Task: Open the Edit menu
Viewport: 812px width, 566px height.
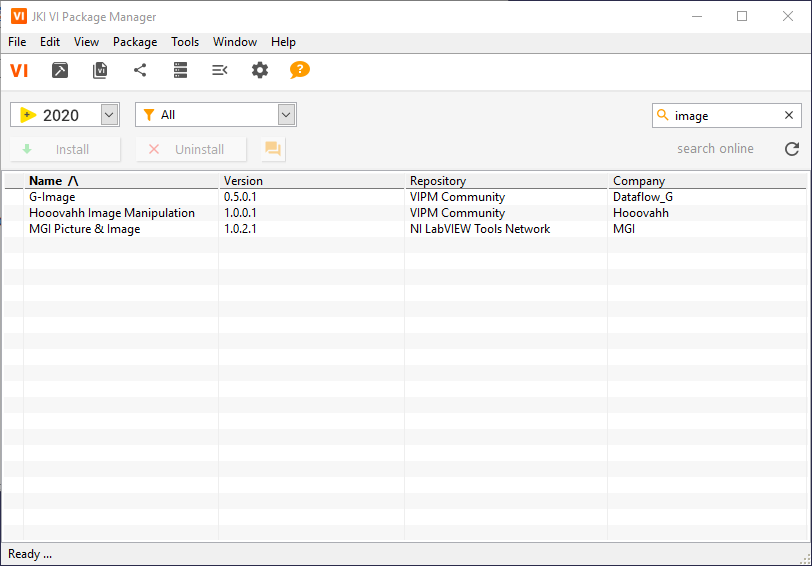Action: coord(50,42)
